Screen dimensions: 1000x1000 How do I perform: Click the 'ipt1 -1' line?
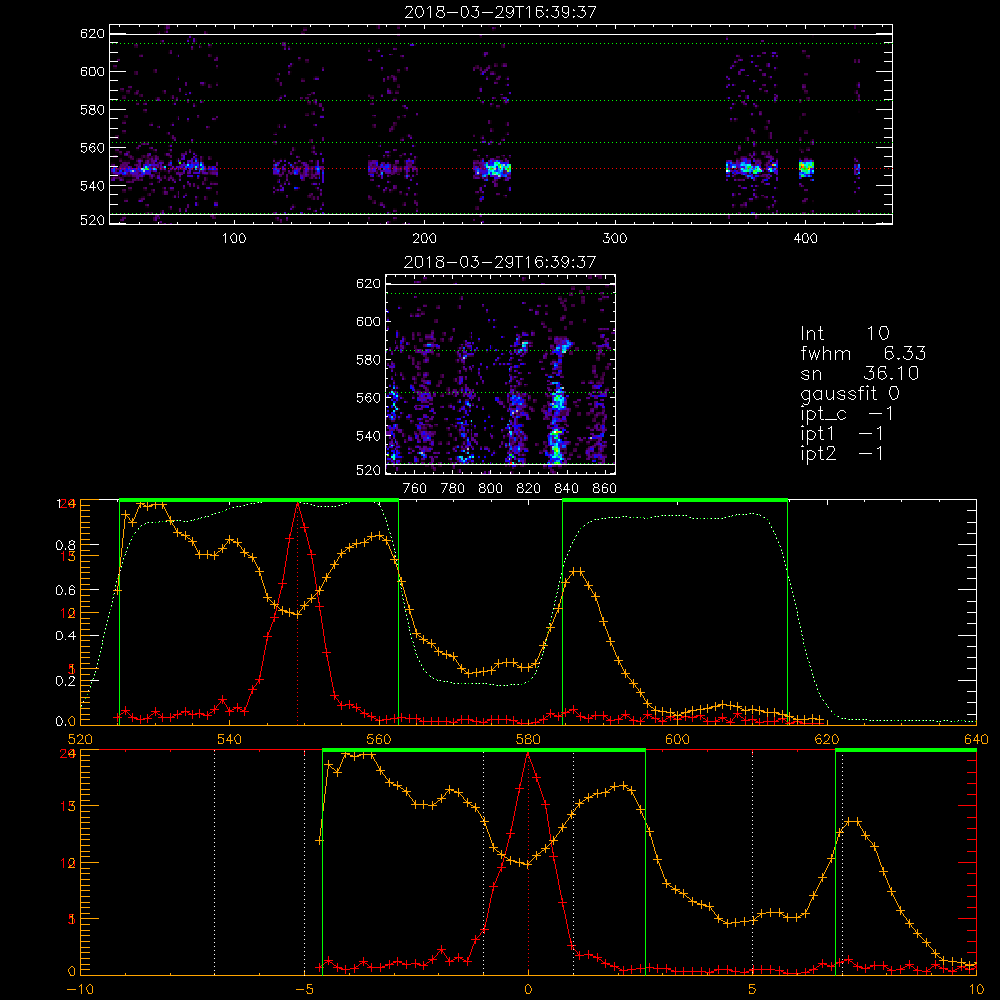842,434
